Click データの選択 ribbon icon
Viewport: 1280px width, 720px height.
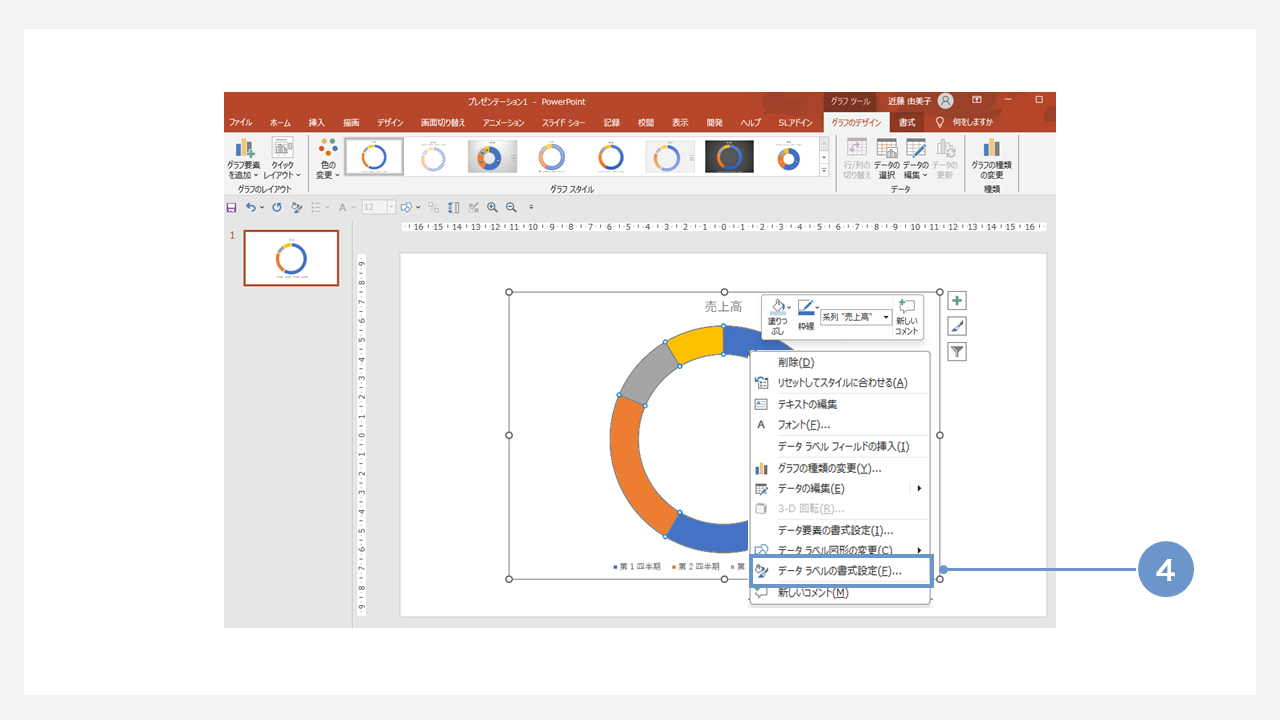(x=886, y=159)
